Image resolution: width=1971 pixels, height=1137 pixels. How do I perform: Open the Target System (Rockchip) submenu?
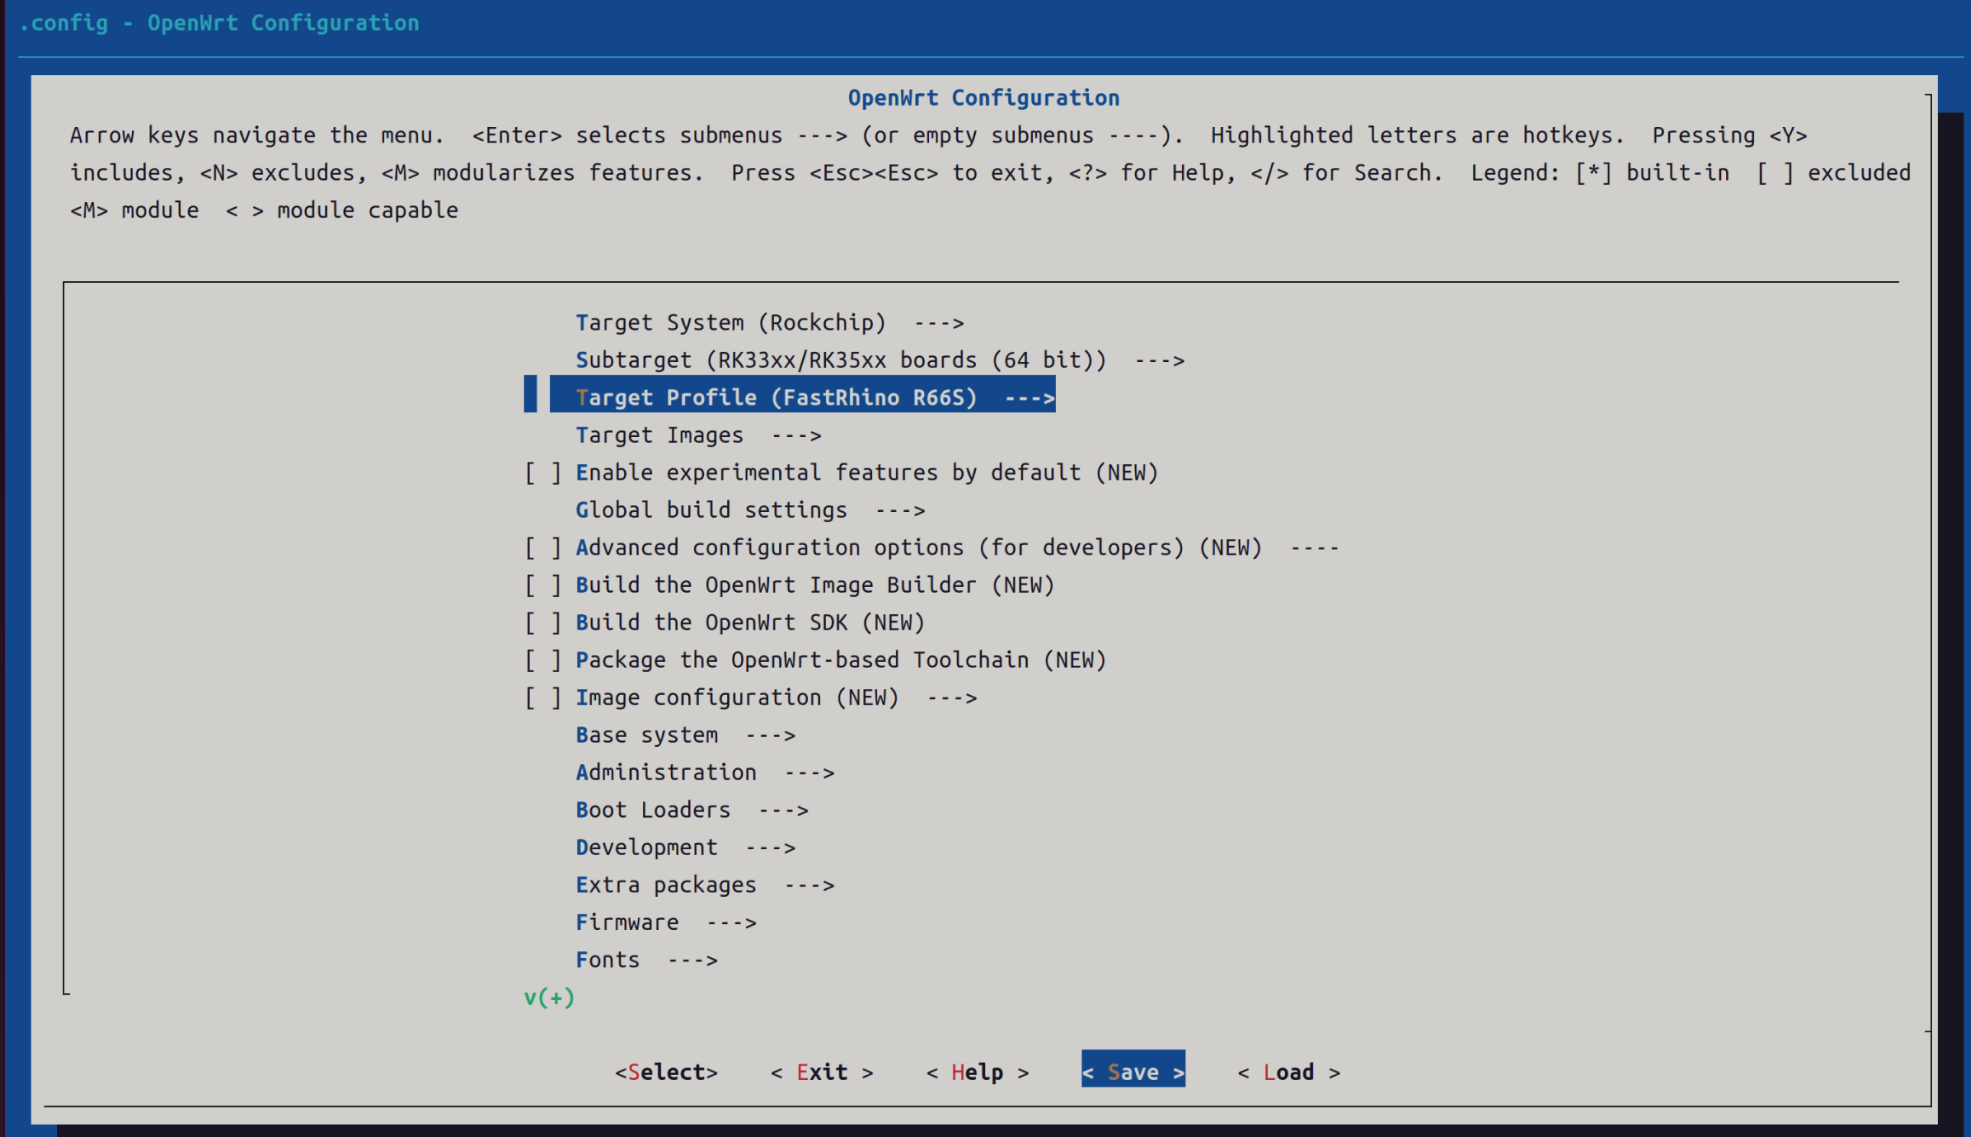click(x=769, y=323)
